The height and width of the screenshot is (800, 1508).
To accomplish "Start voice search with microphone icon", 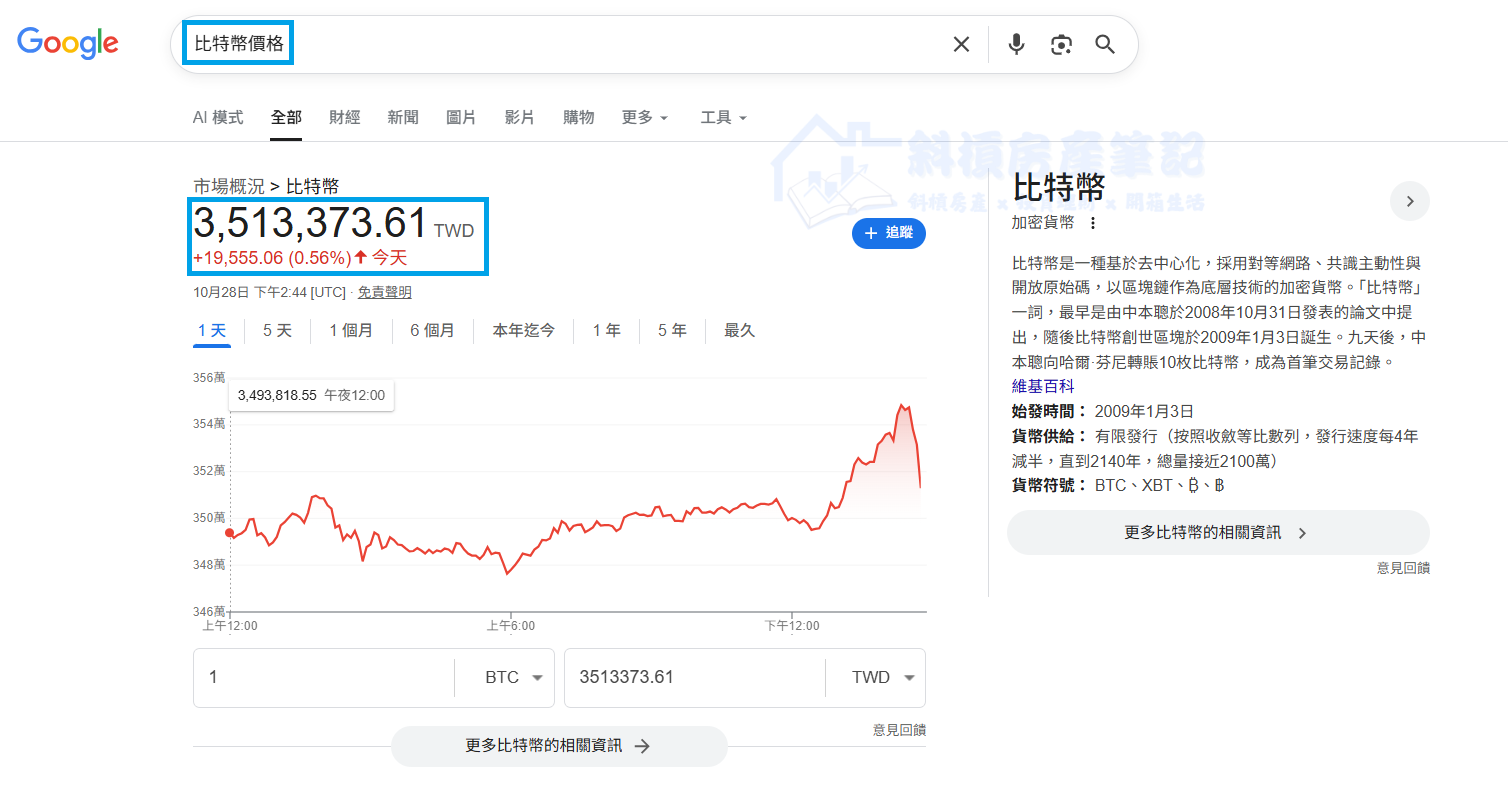I will [x=1016, y=44].
